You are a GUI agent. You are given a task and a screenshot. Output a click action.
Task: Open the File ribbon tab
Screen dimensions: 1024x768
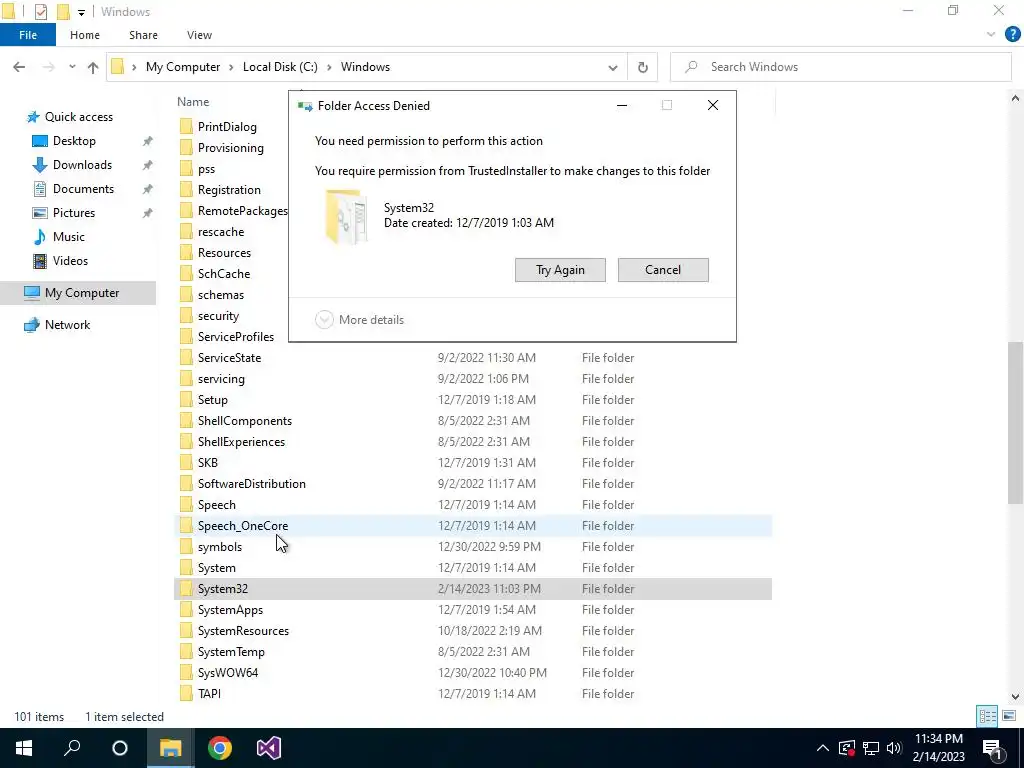tap(28, 35)
